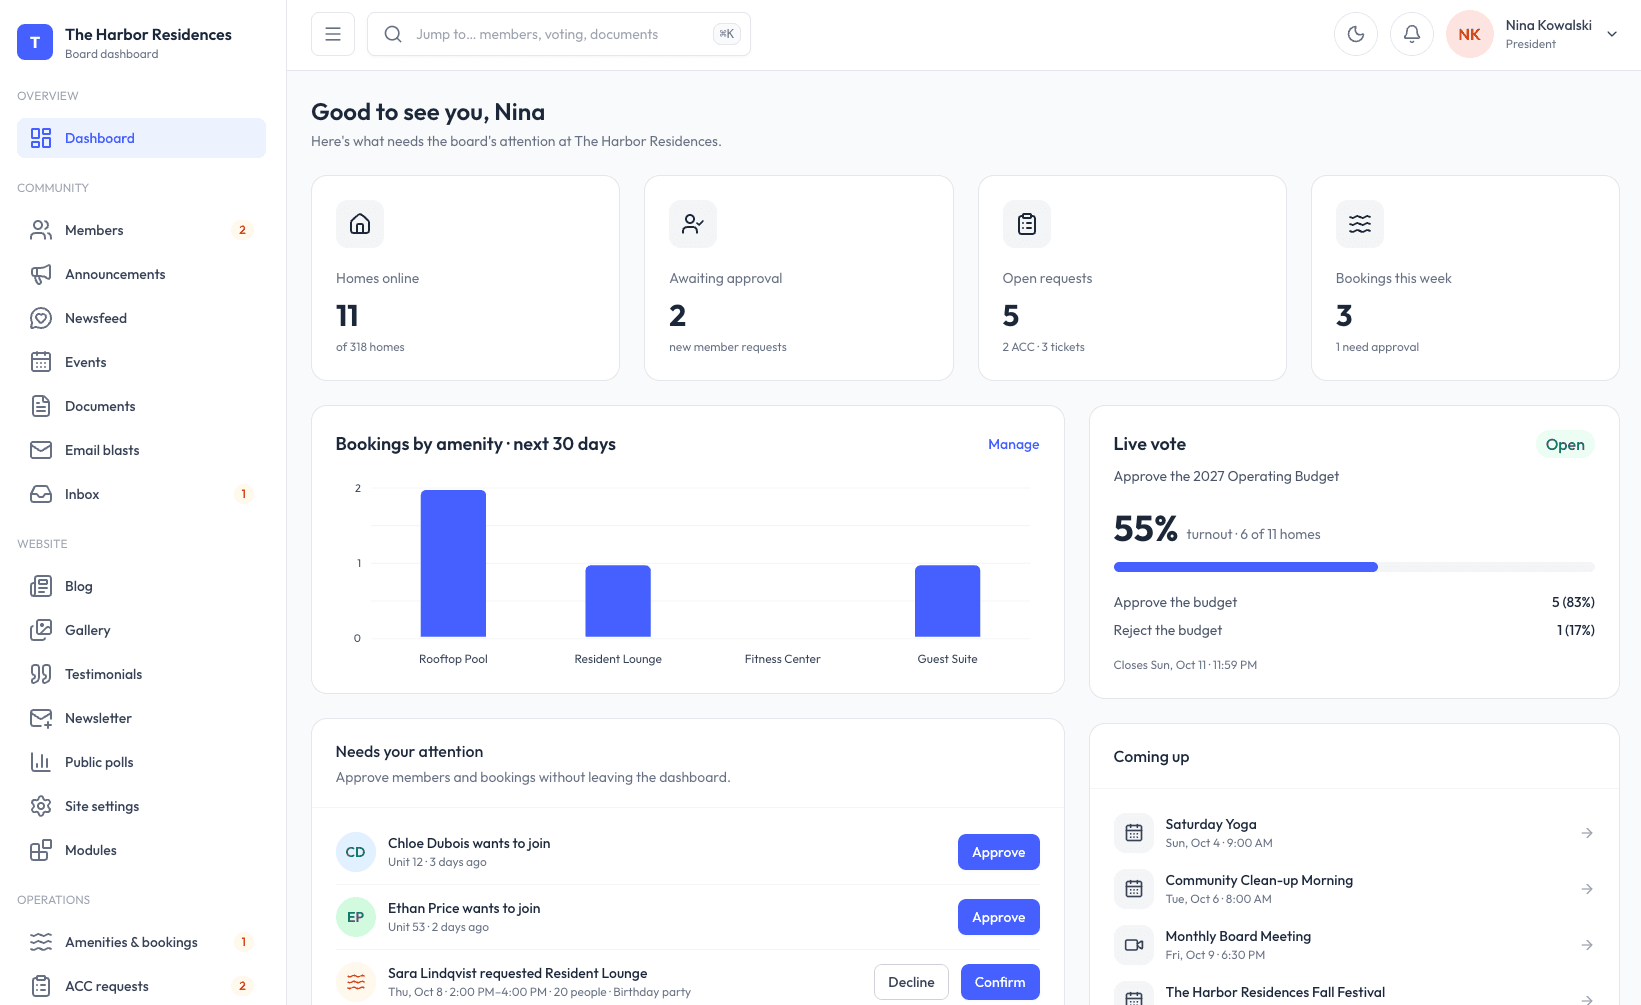Open the Homes online card

tap(465, 278)
